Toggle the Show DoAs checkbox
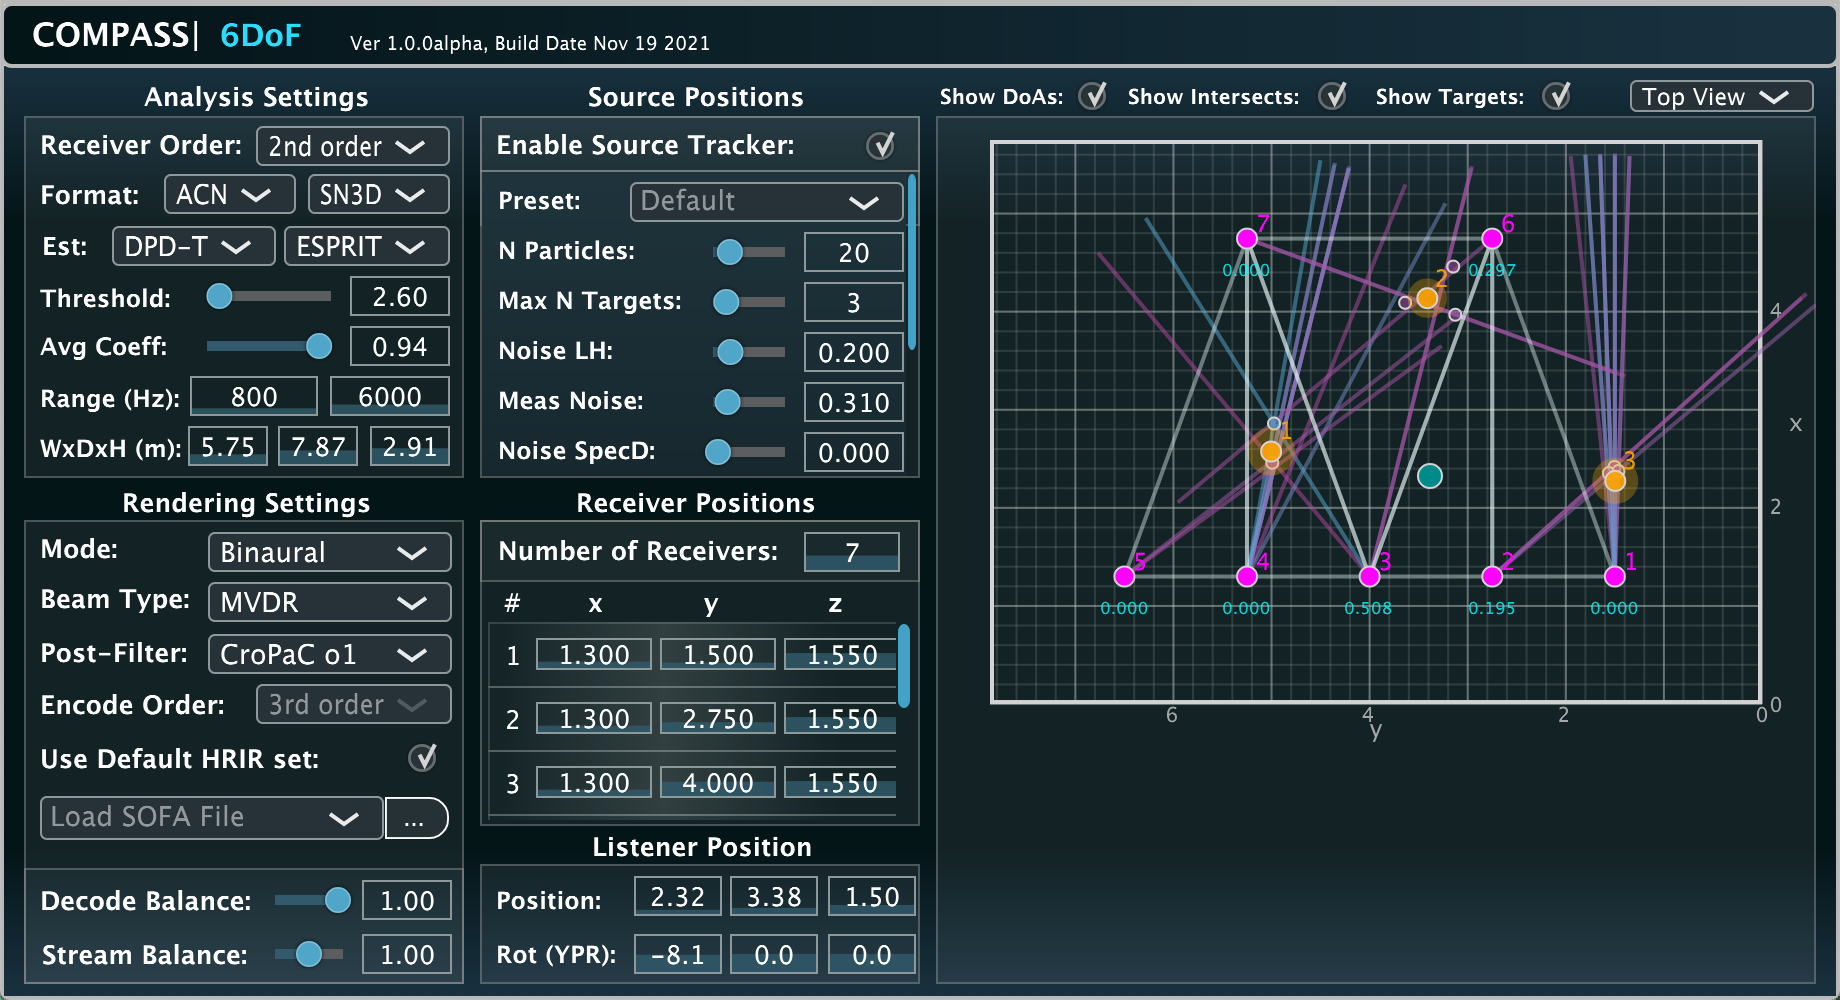Image resolution: width=1840 pixels, height=1000 pixels. point(1093,96)
